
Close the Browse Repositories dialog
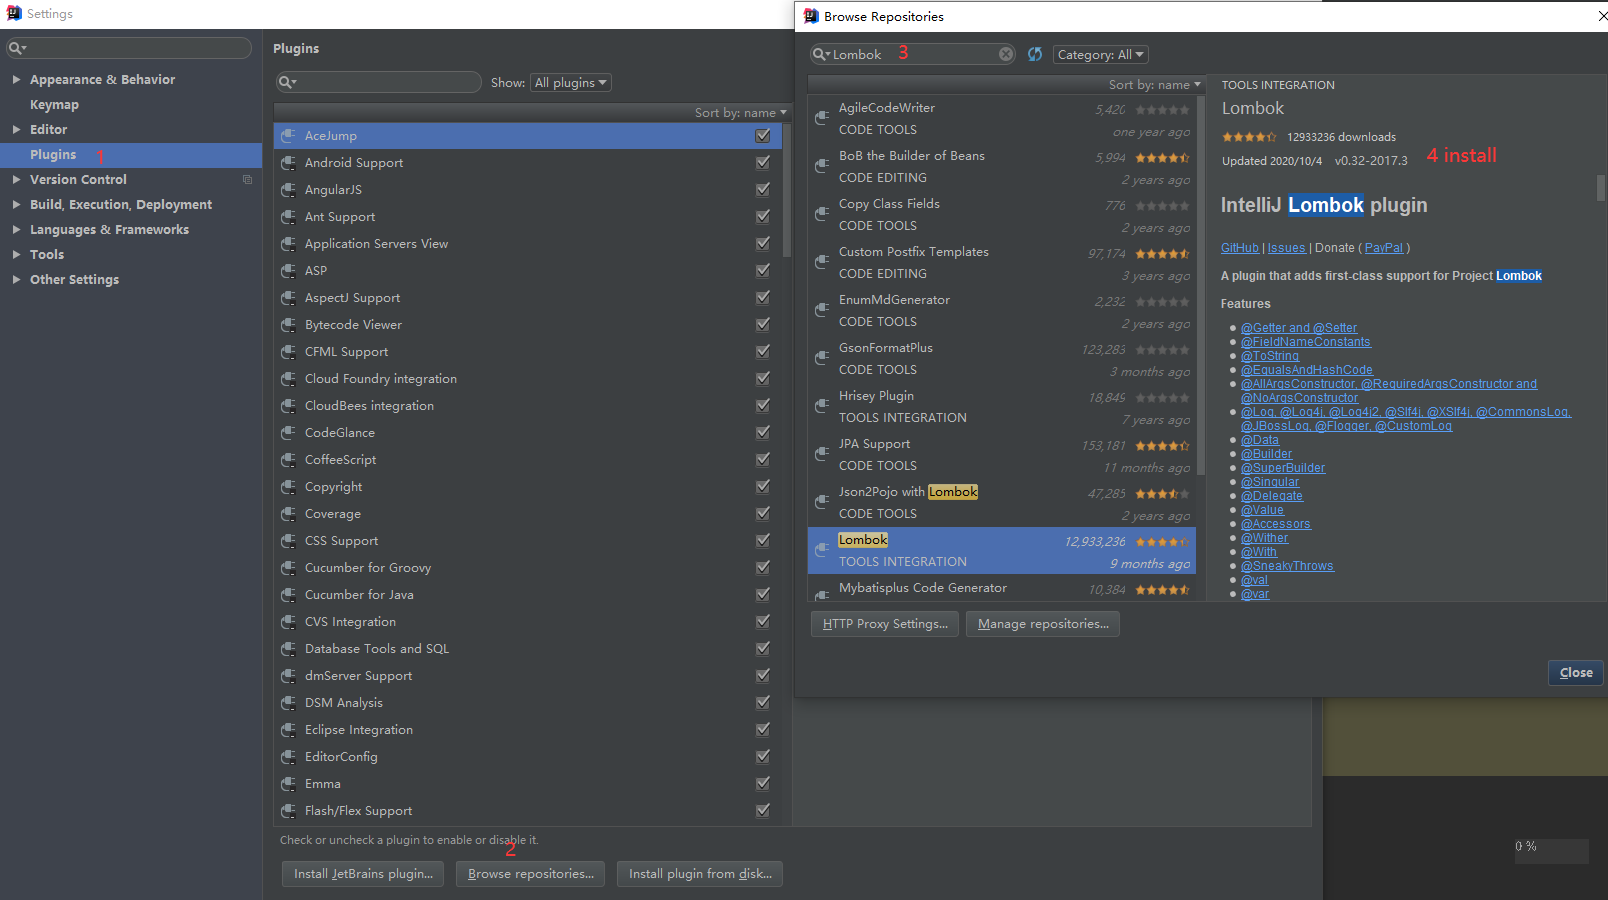[x=1576, y=673]
